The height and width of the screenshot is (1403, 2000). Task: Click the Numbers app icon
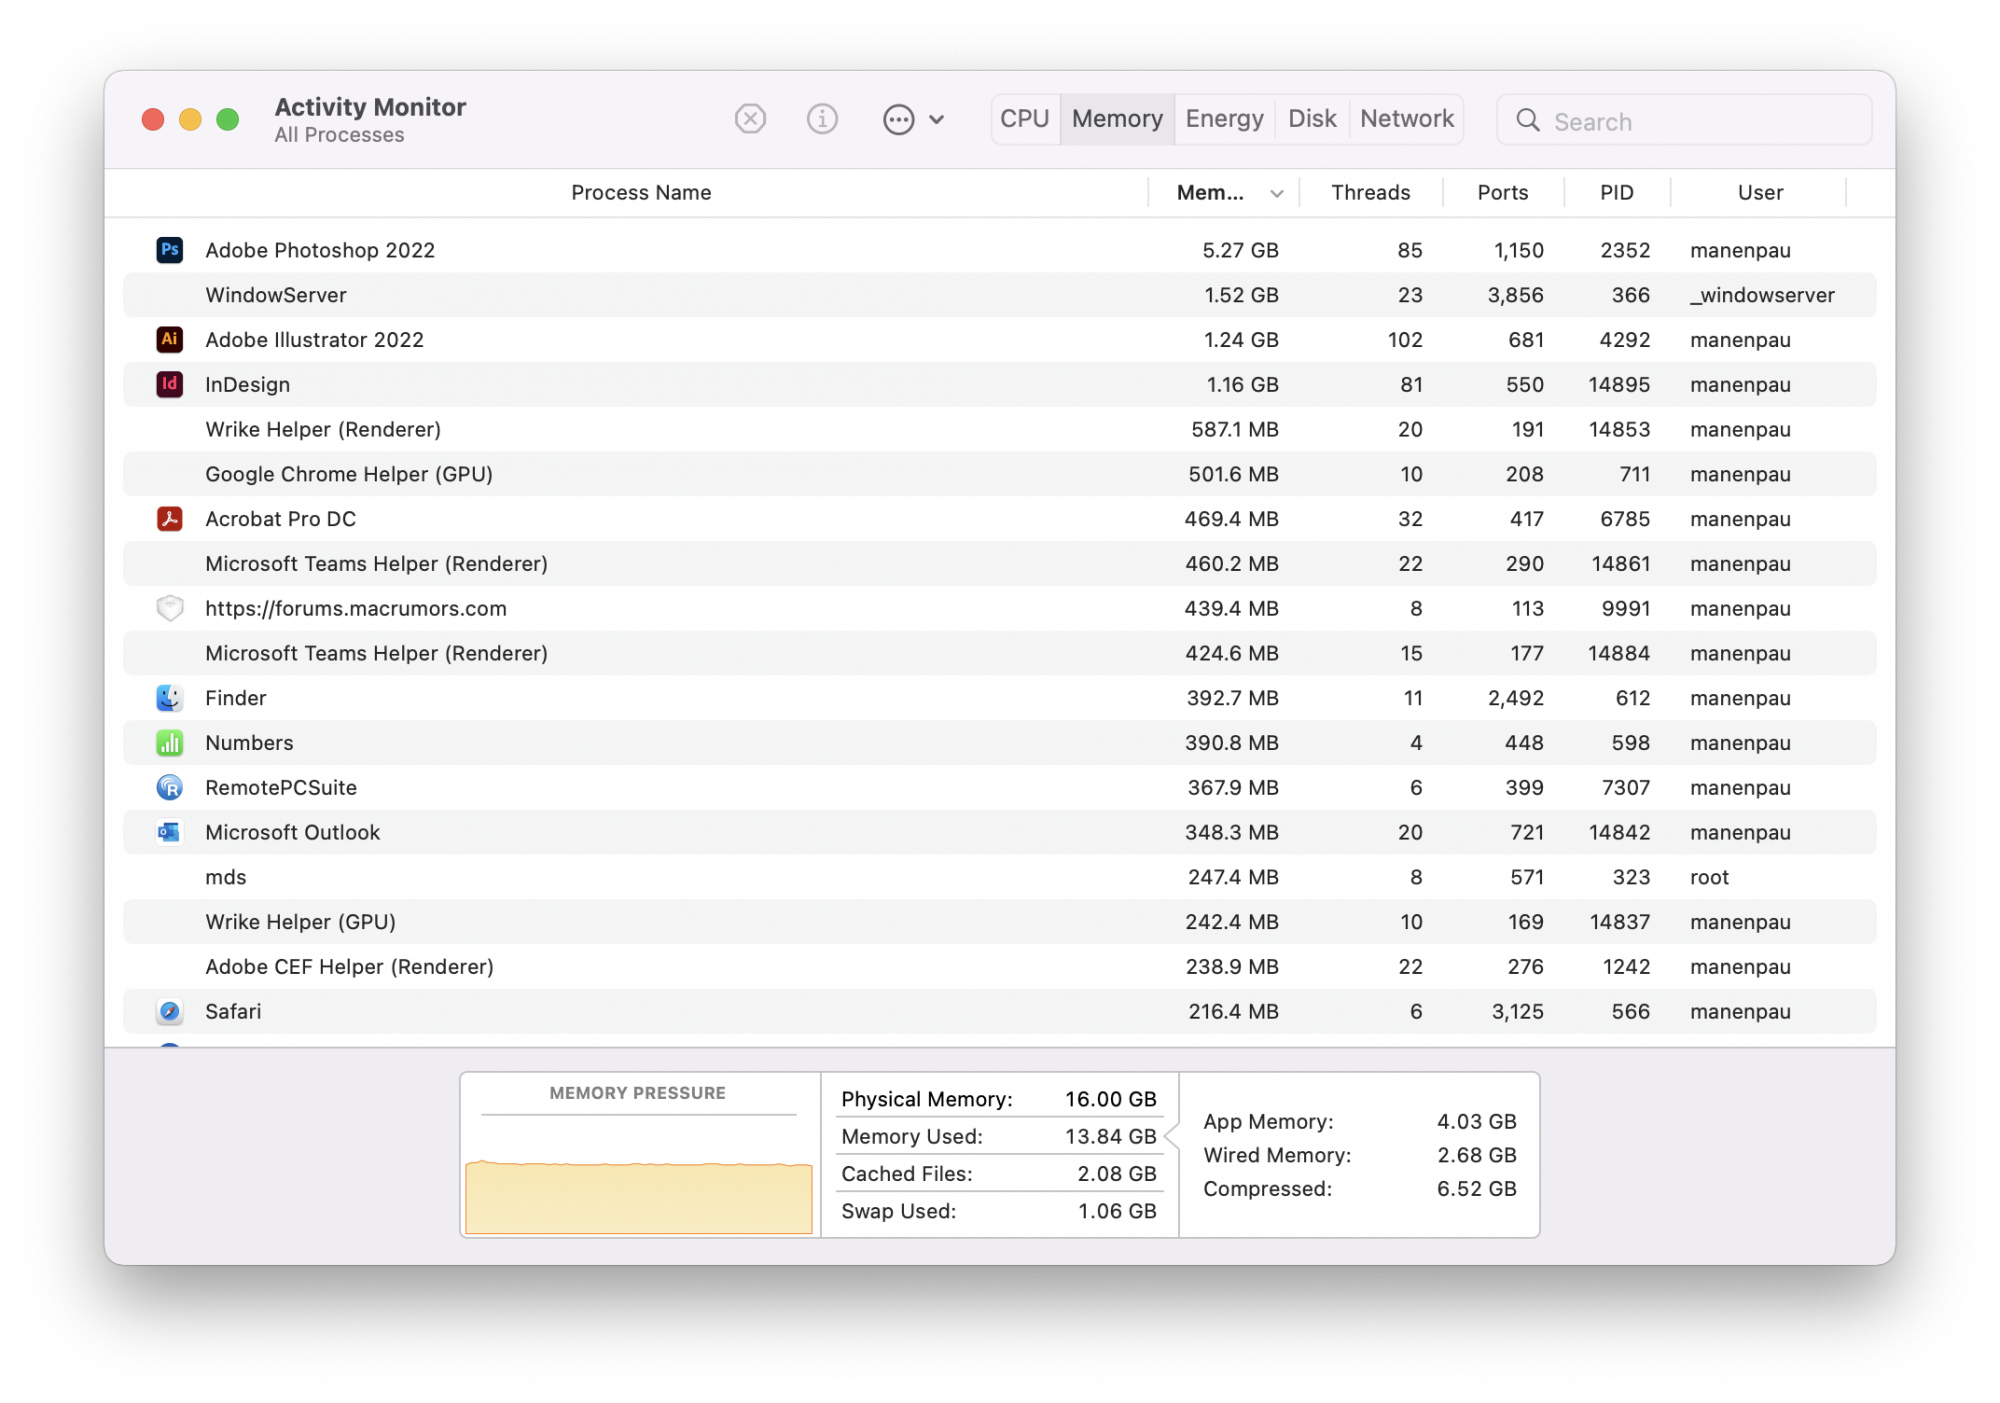point(169,743)
